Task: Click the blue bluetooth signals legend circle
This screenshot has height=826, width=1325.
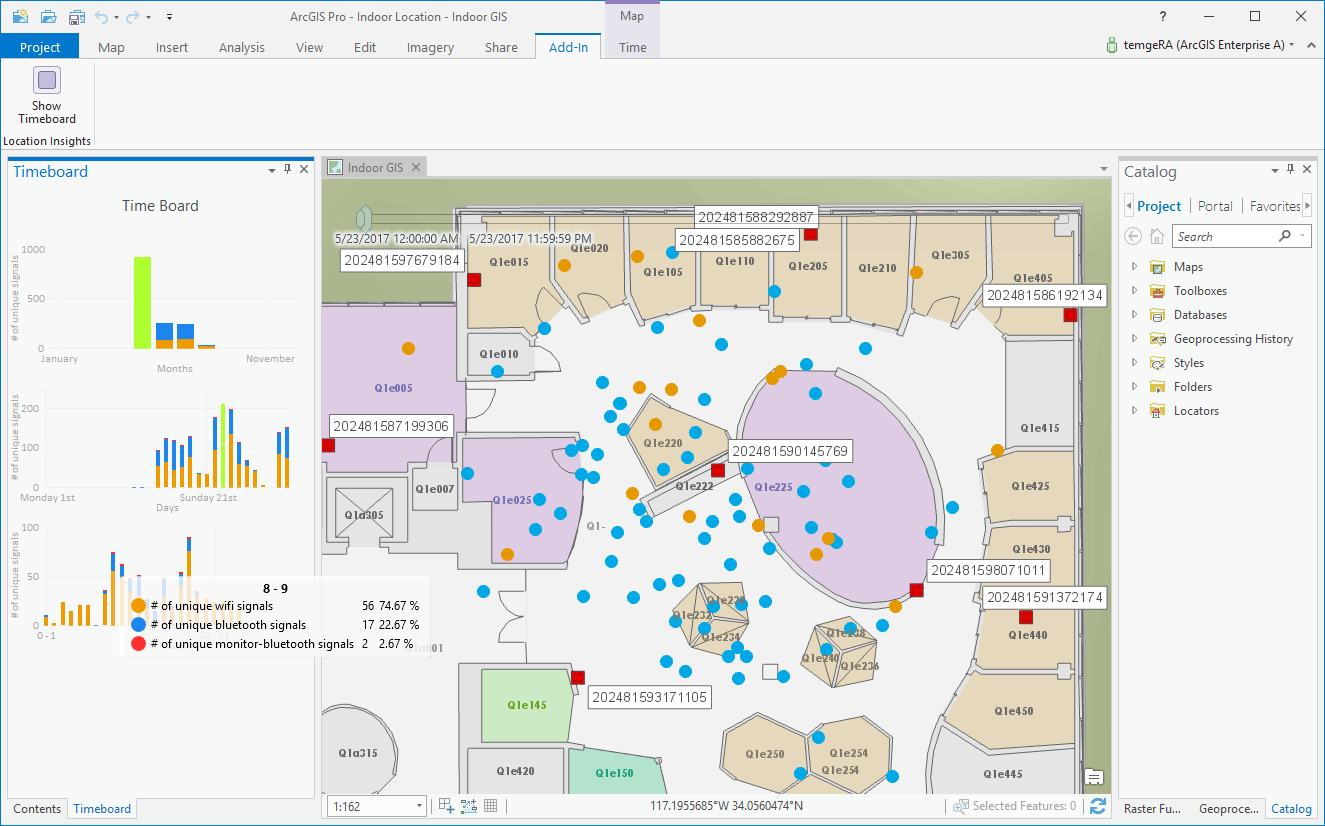Action: (x=138, y=625)
